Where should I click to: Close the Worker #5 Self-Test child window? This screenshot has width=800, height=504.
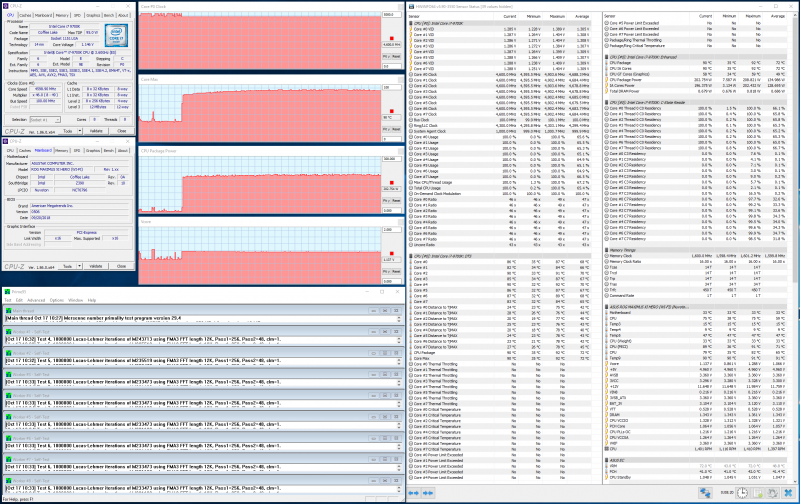pyautogui.click(x=396, y=417)
